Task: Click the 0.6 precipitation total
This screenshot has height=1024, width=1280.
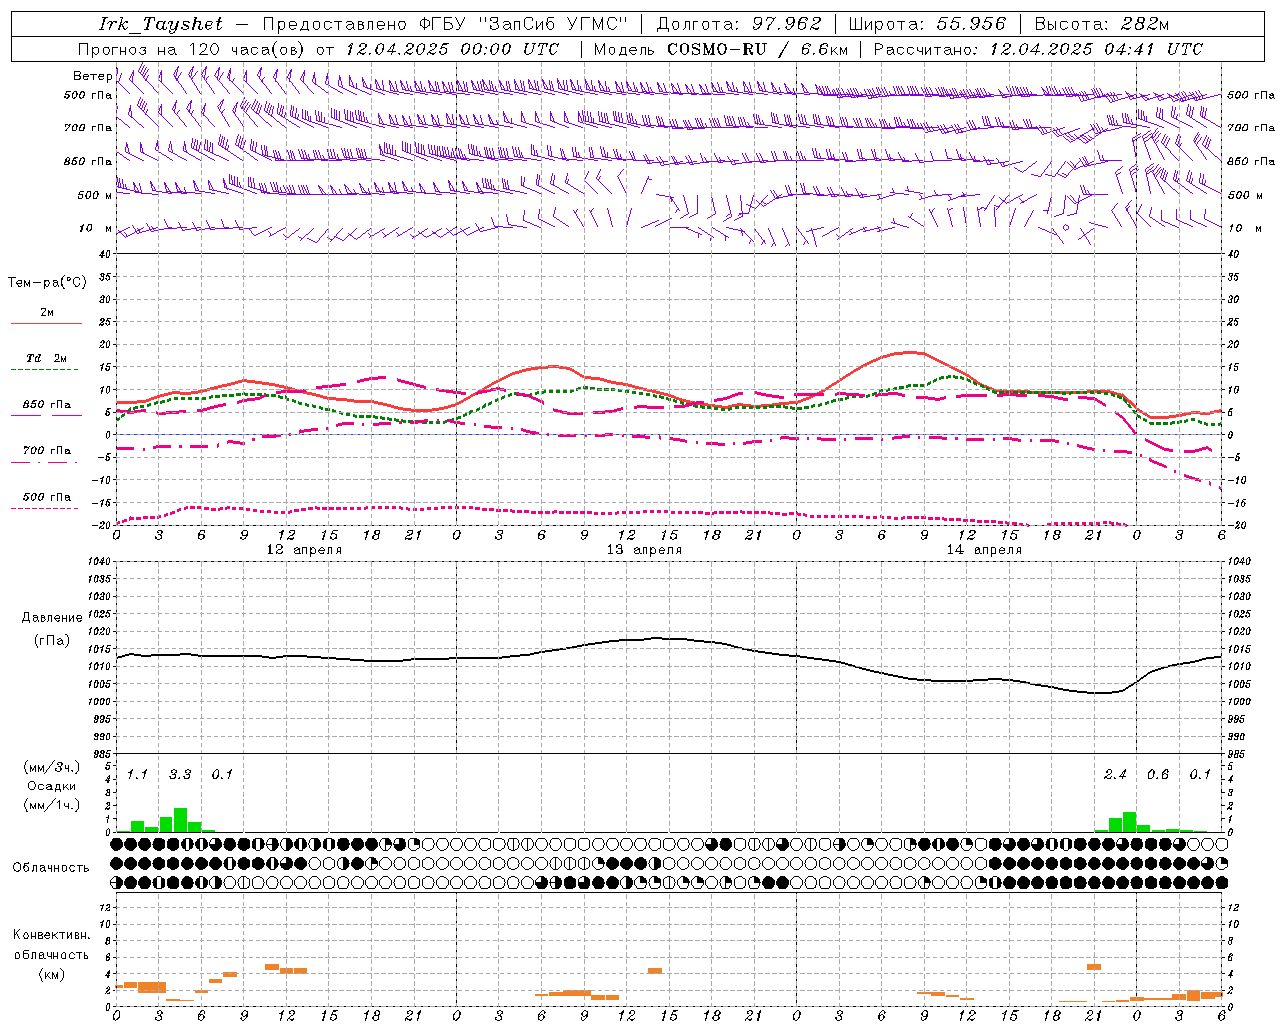Action: coord(1158,775)
